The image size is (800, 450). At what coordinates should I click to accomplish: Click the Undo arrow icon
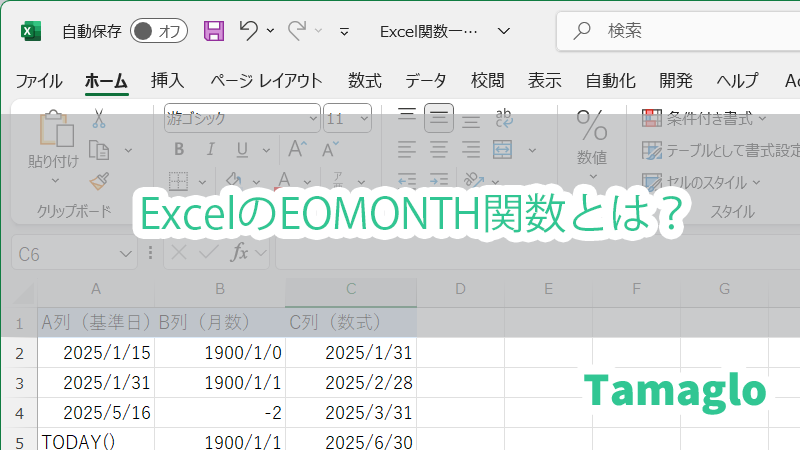pos(250,31)
